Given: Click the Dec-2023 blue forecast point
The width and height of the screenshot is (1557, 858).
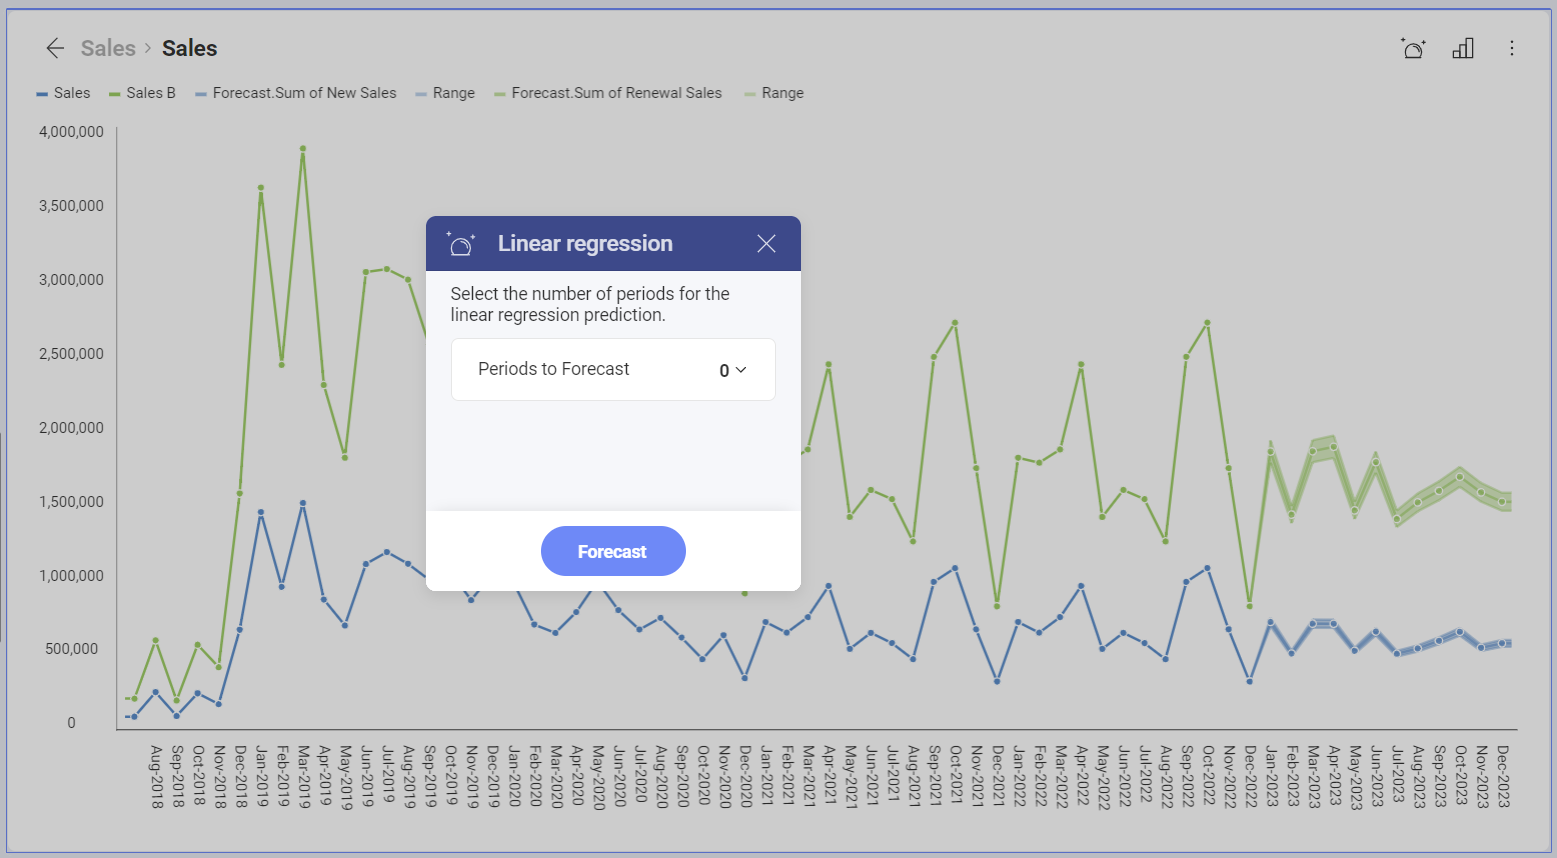Looking at the screenshot, I should tap(1502, 643).
